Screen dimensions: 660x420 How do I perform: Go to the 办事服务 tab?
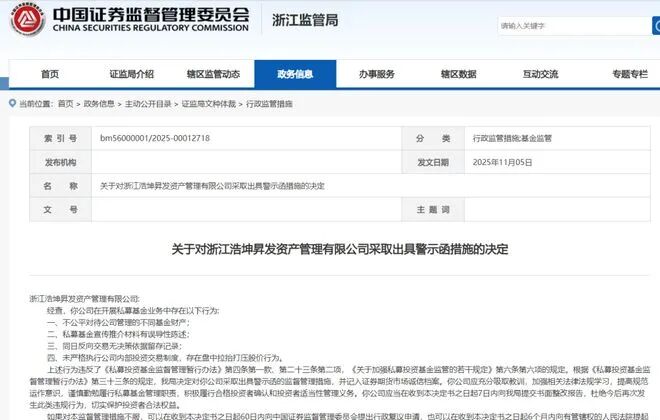pyautogui.click(x=377, y=74)
